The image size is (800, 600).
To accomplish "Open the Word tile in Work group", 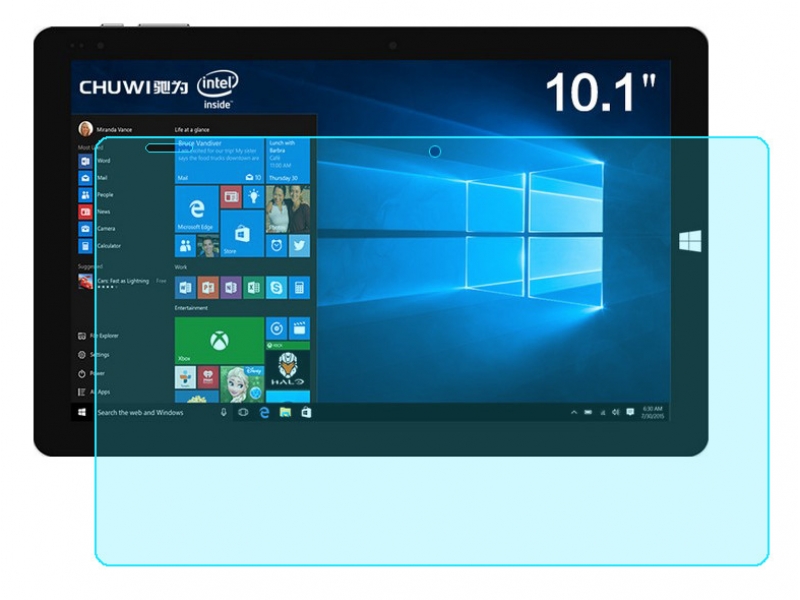I will 185,288.
